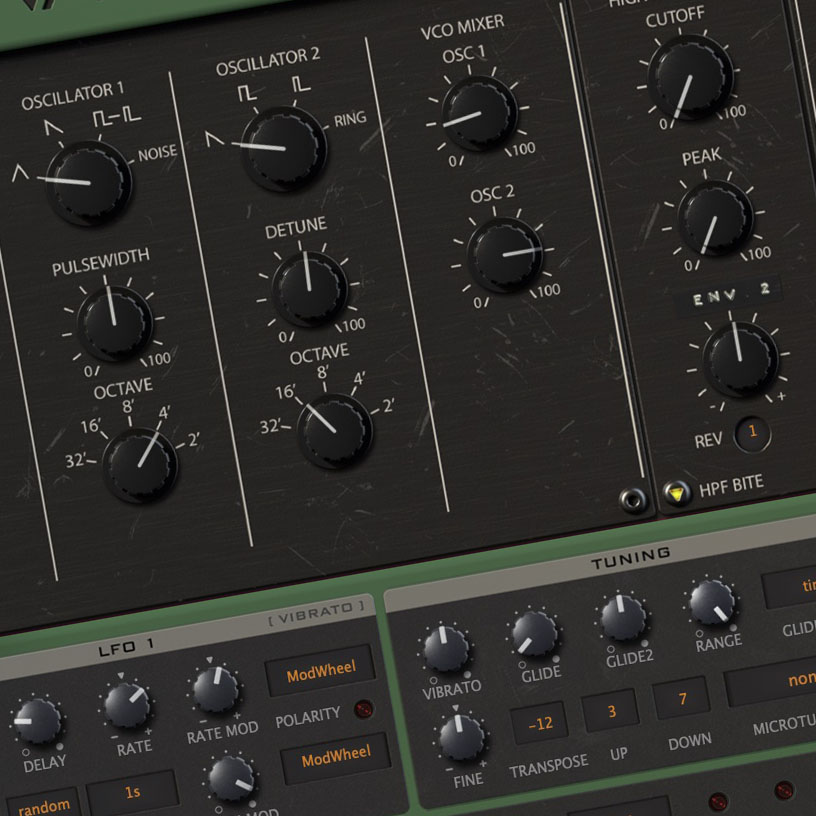Click the high-pass filter PEAK knob

coord(715,218)
